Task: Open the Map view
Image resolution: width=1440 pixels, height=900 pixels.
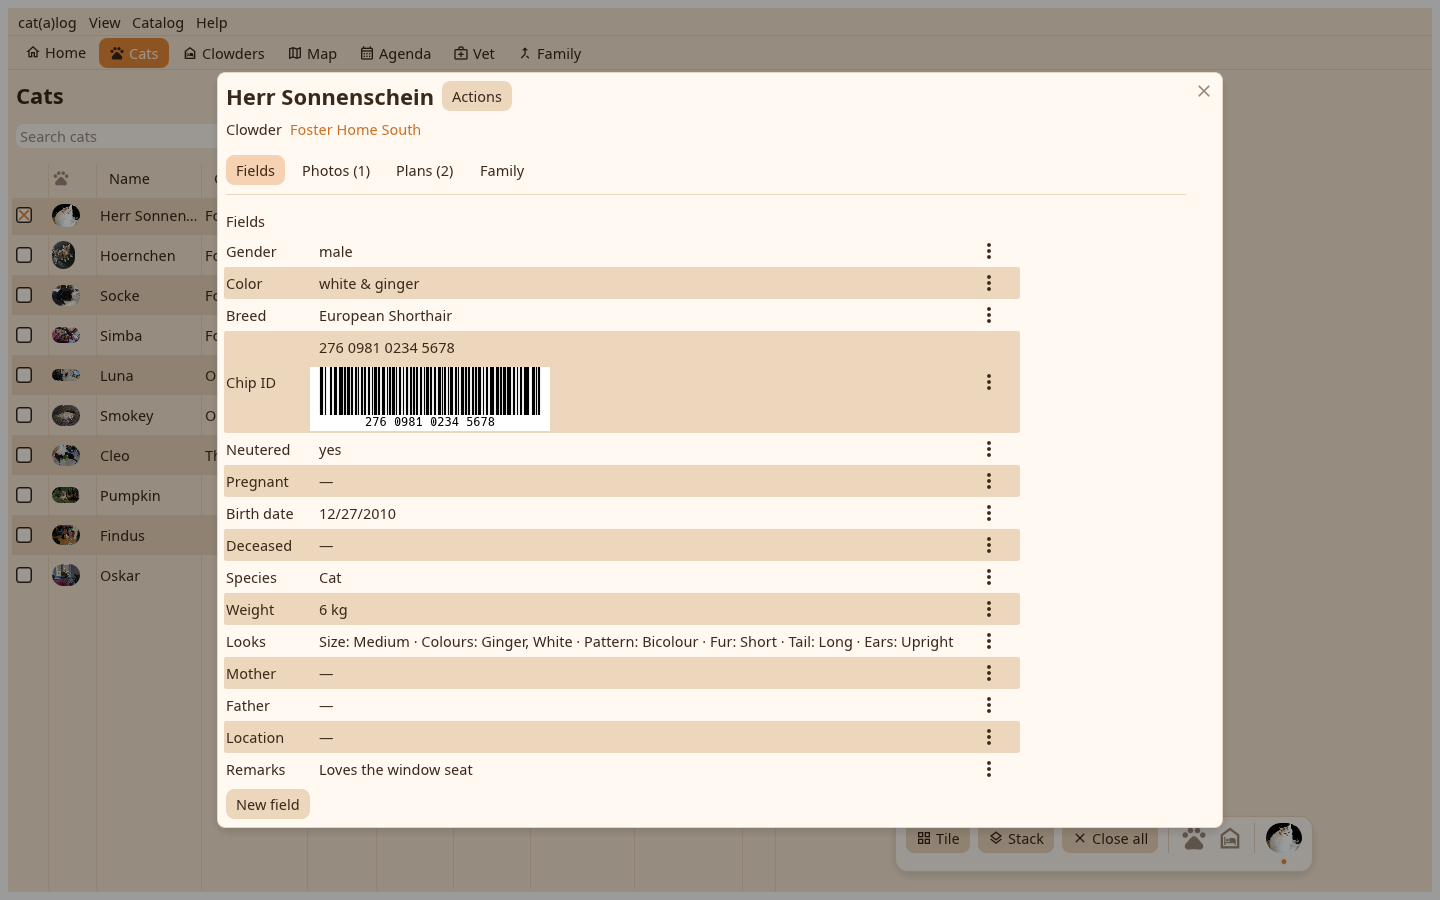Action: (313, 53)
